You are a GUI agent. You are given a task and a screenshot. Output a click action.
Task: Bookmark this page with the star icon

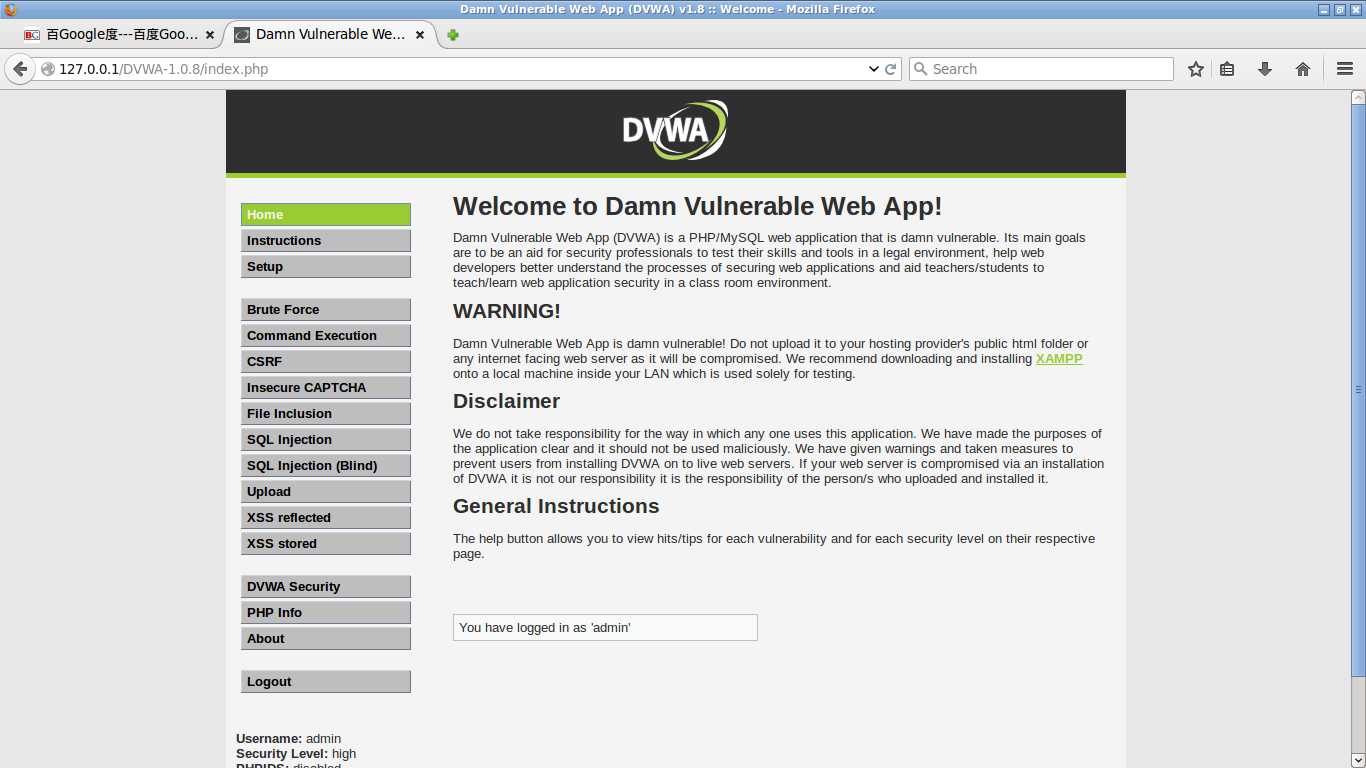coord(1196,69)
